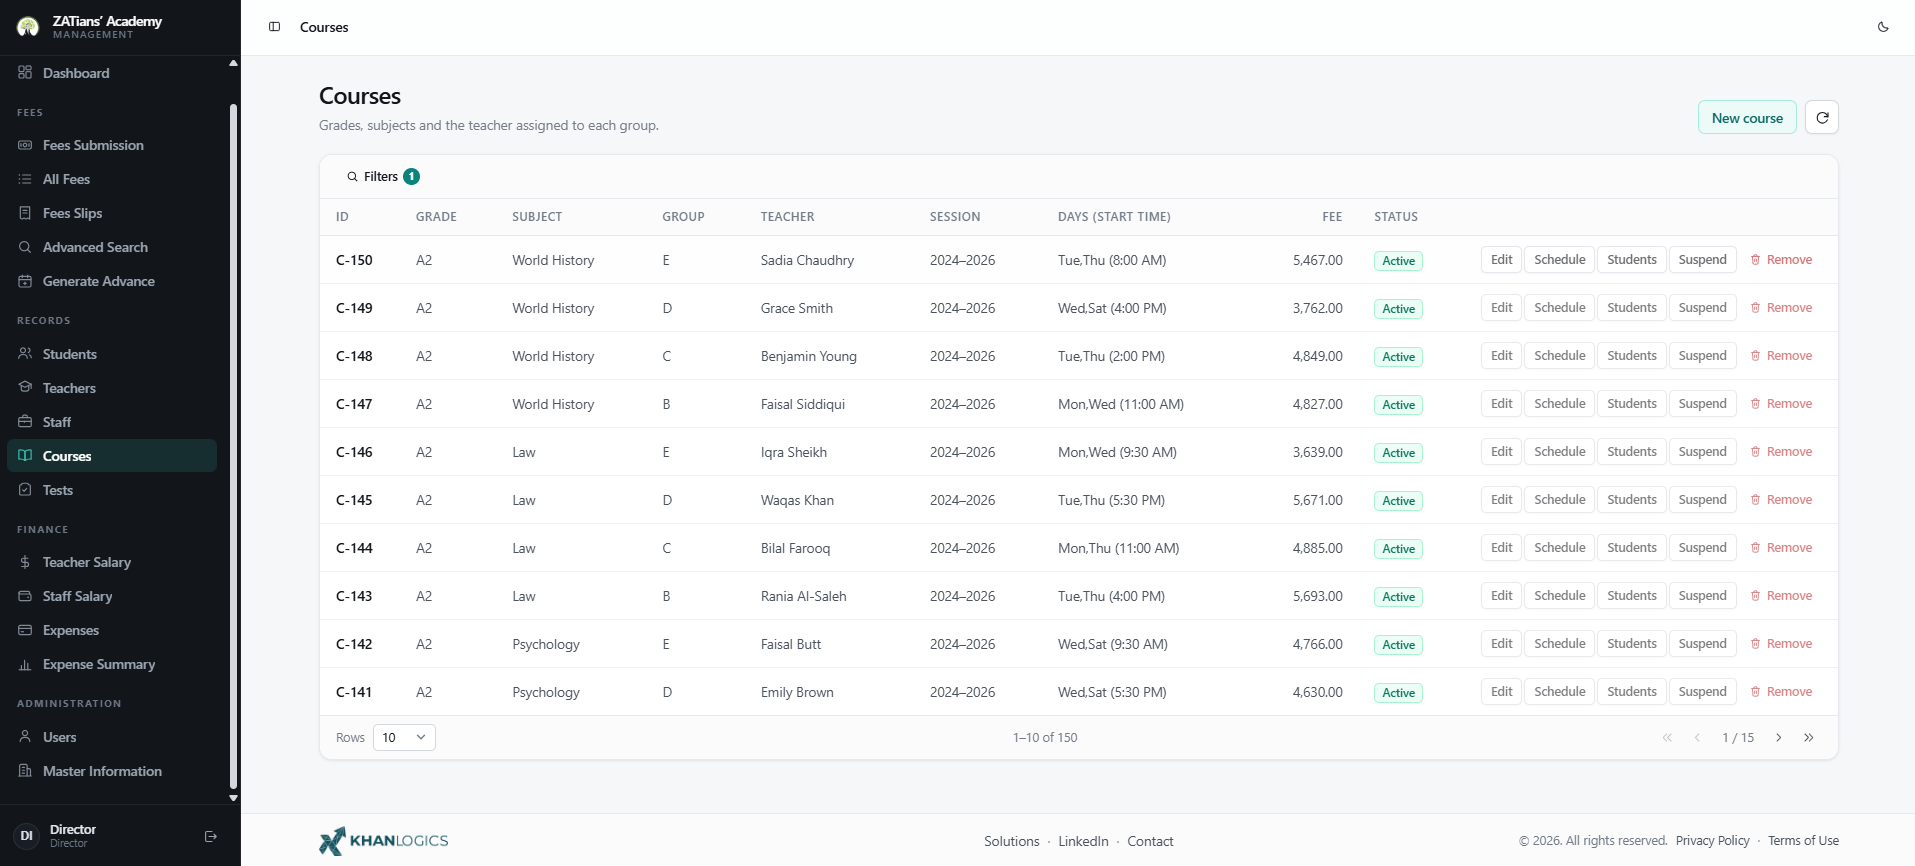Open Tests page in sidebar
1915x866 pixels.
112,490
